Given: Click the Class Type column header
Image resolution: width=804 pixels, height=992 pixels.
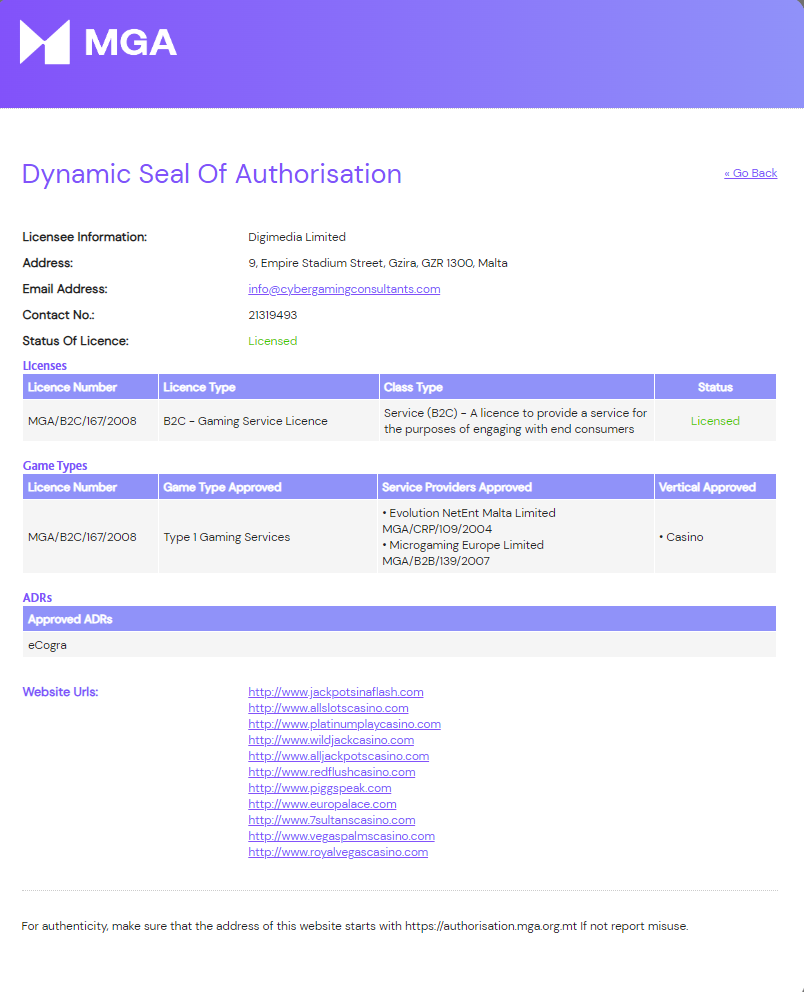Looking at the screenshot, I should coord(516,387).
